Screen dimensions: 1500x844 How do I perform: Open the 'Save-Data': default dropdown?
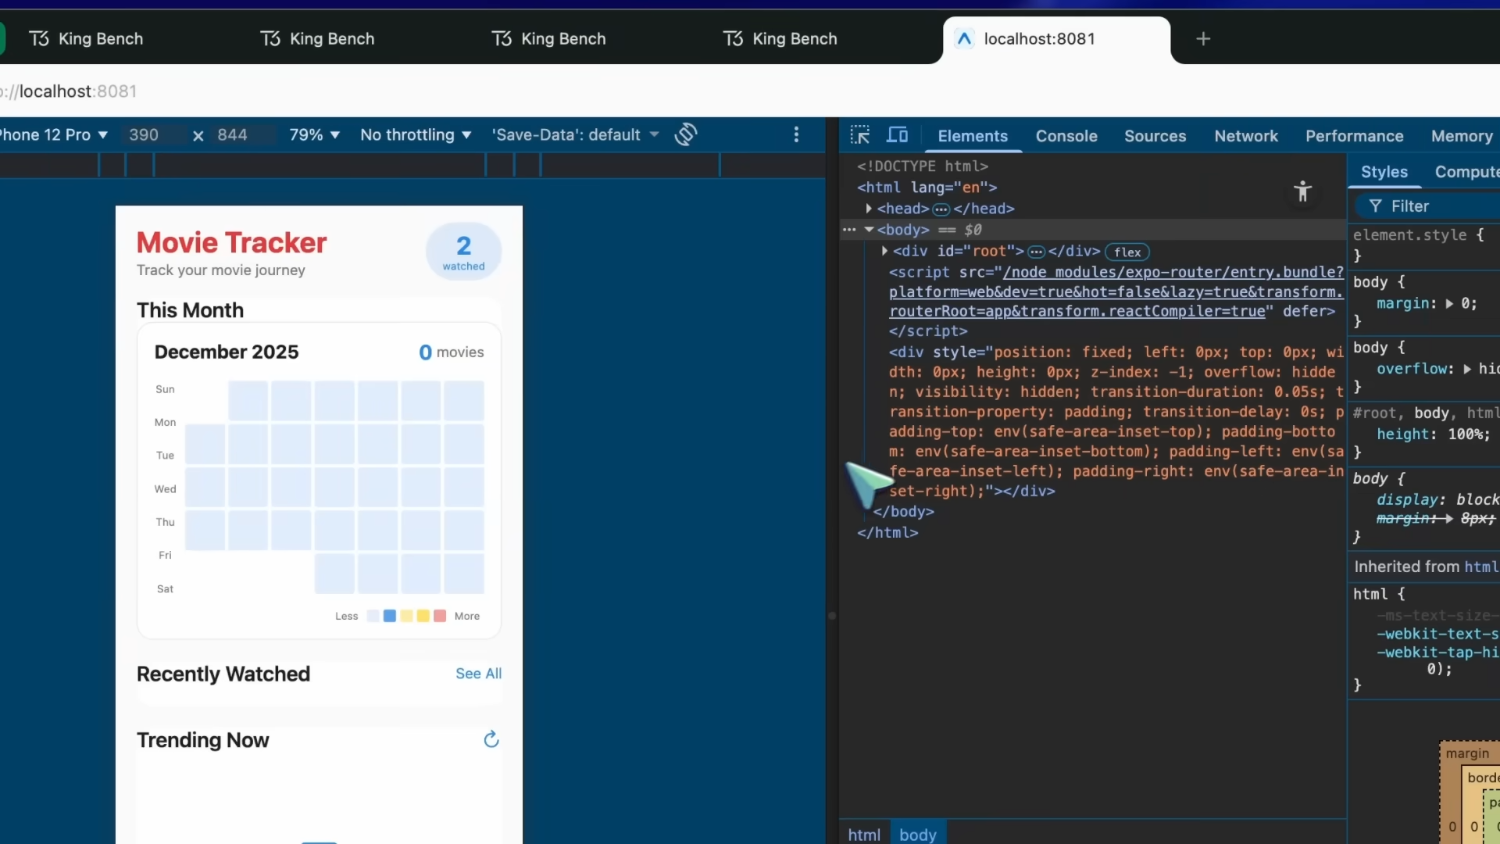(x=576, y=135)
